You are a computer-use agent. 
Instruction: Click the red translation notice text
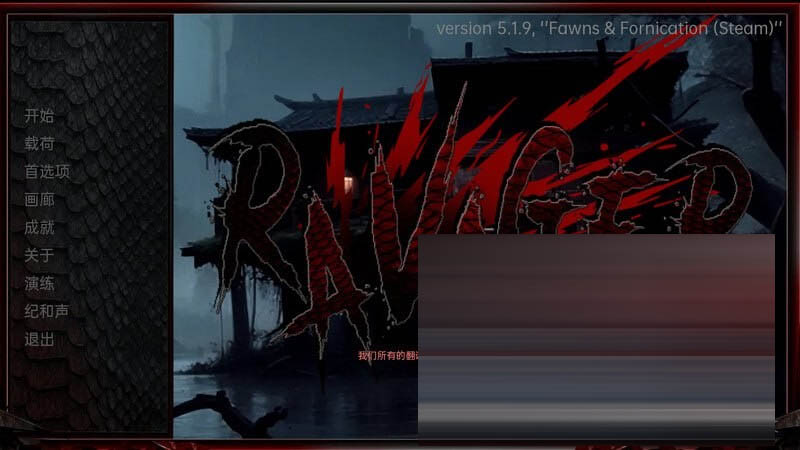pyautogui.click(x=388, y=355)
